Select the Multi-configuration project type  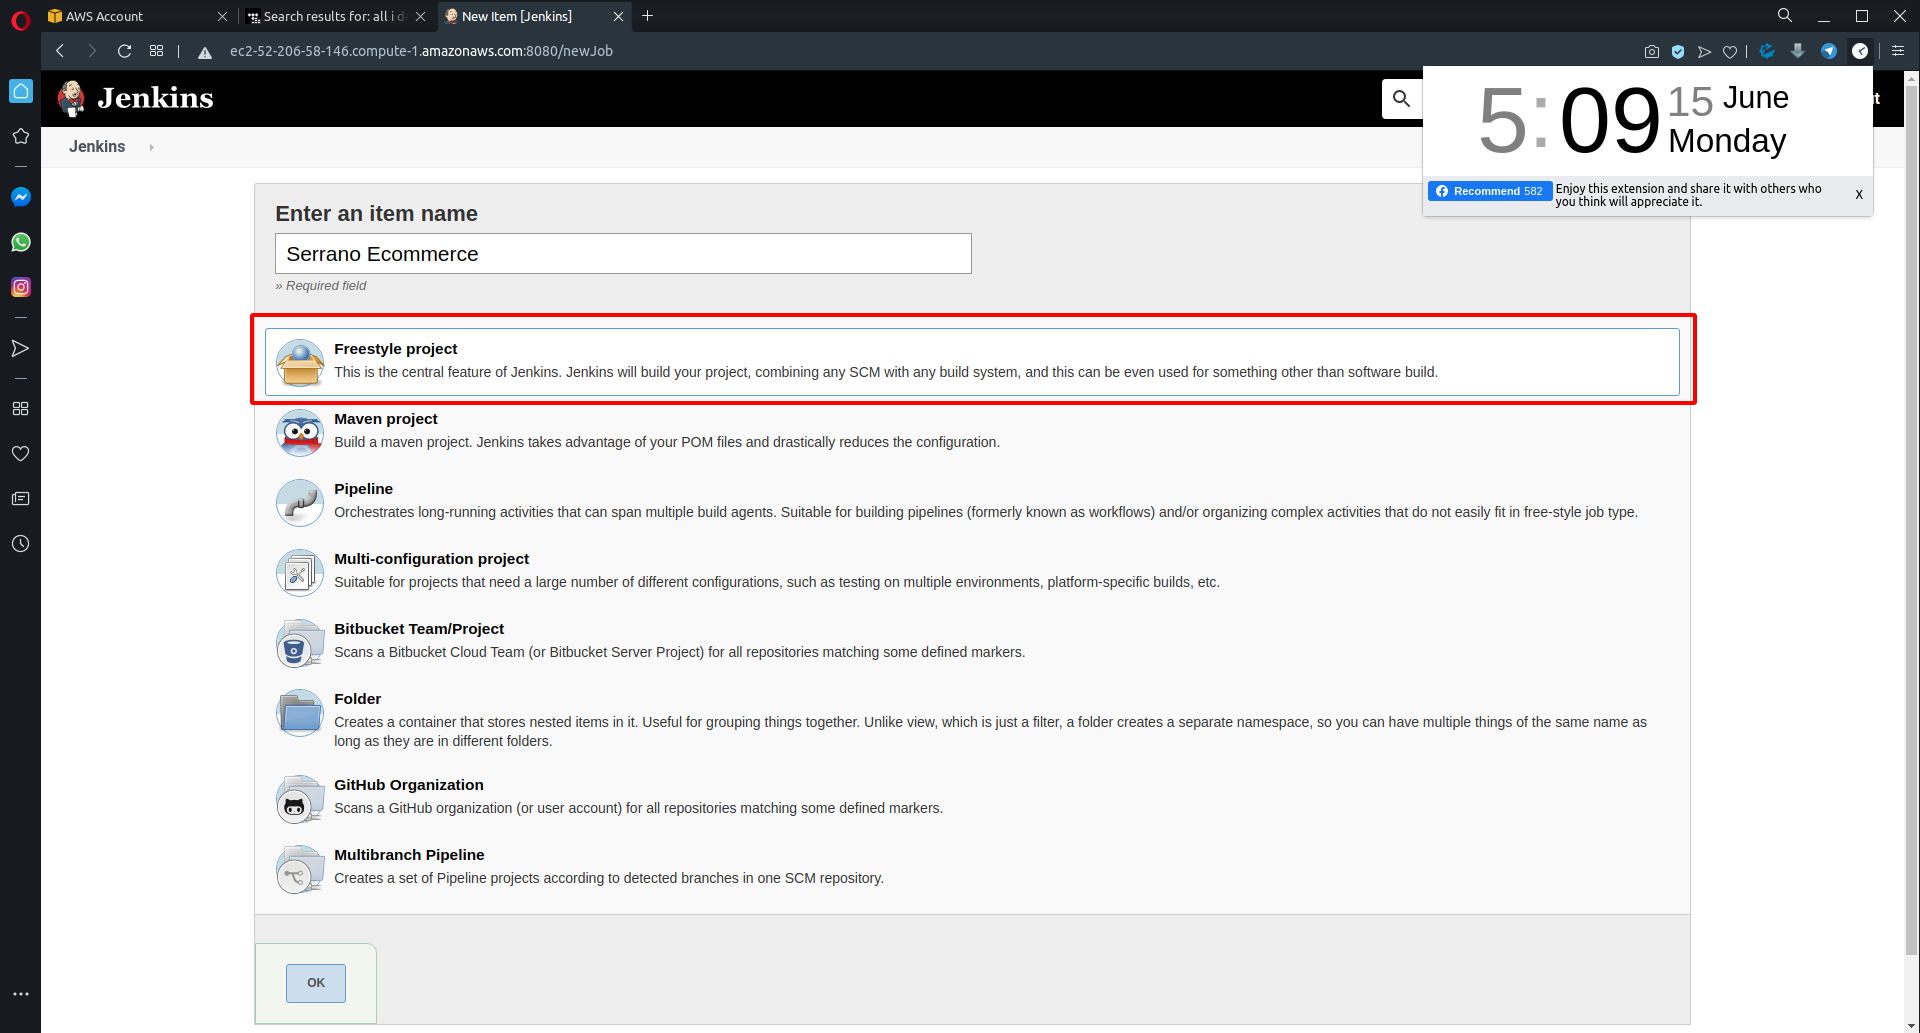[x=971, y=571]
